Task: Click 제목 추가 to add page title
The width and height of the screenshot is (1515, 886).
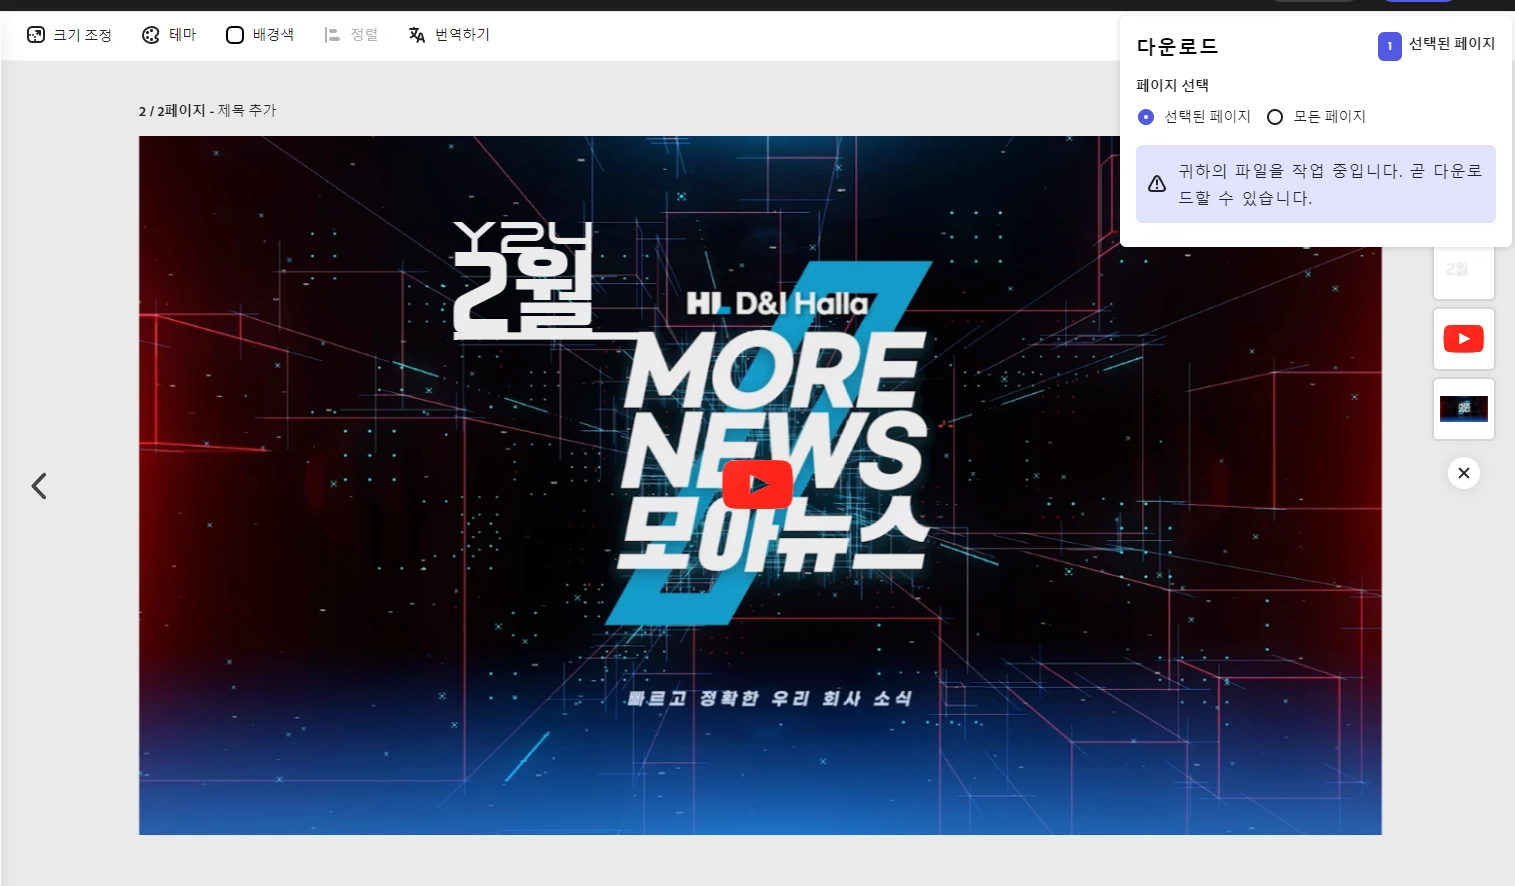Action: [x=247, y=111]
